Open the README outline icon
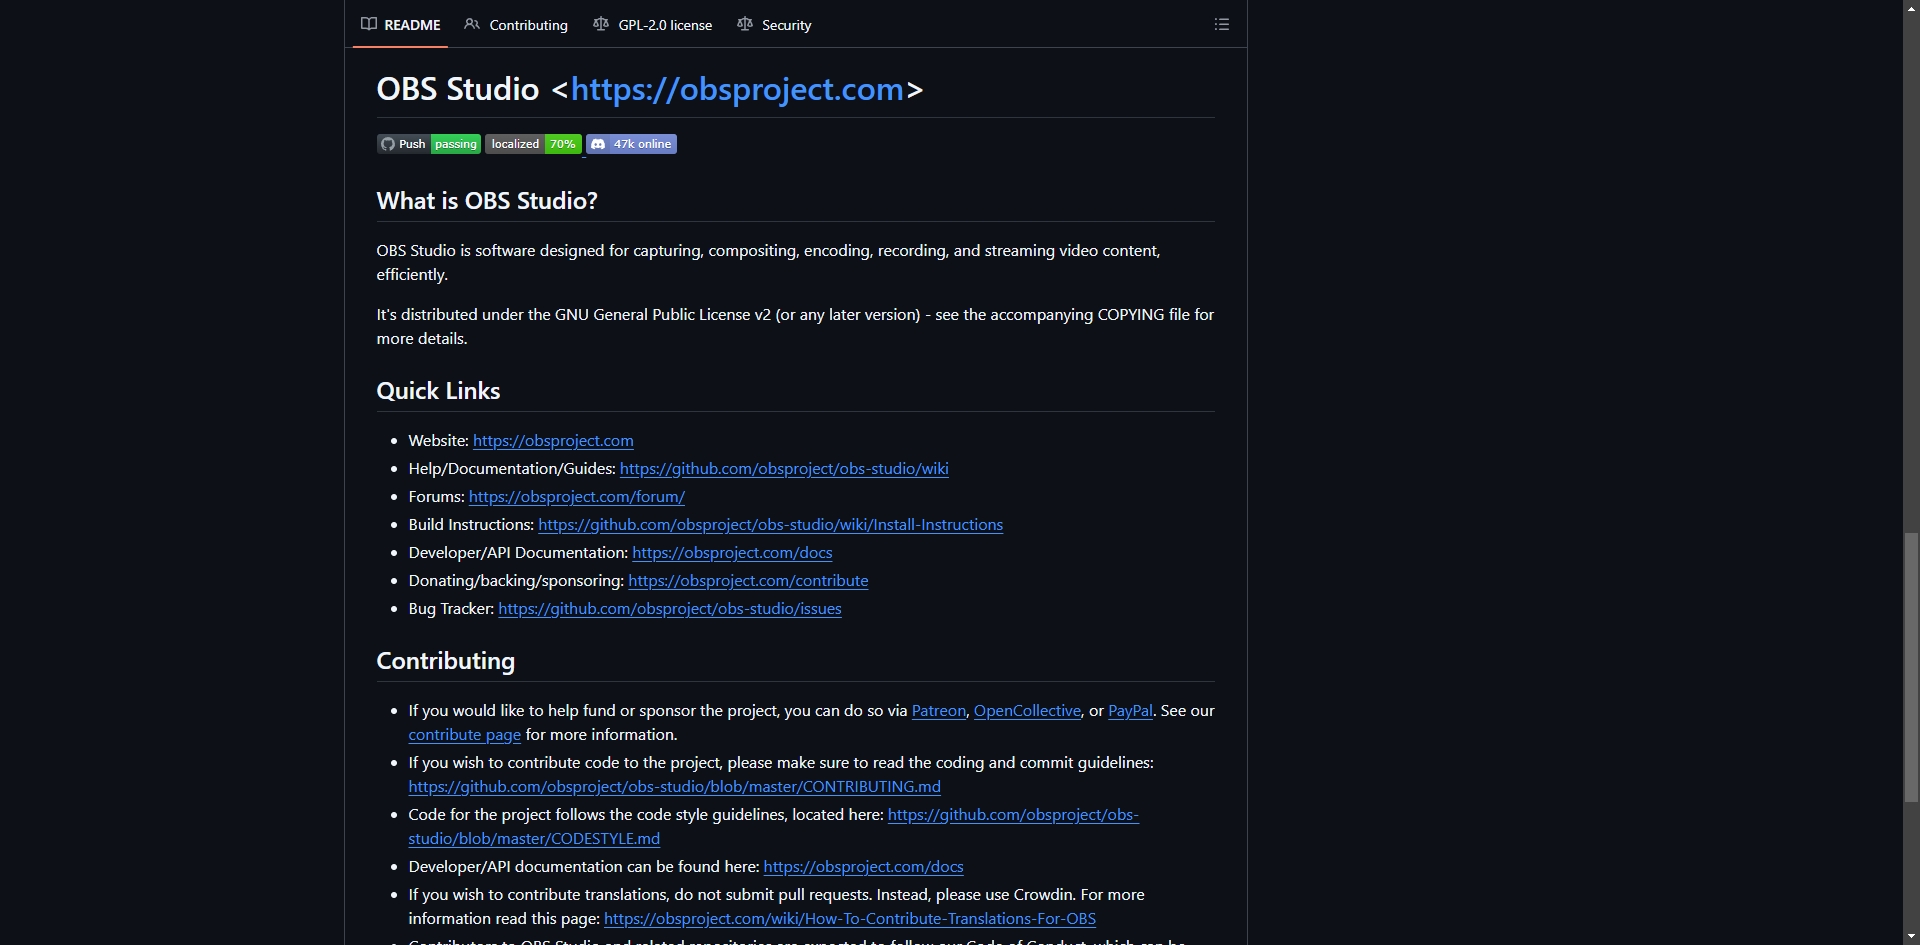Image resolution: width=1920 pixels, height=945 pixels. (1222, 24)
